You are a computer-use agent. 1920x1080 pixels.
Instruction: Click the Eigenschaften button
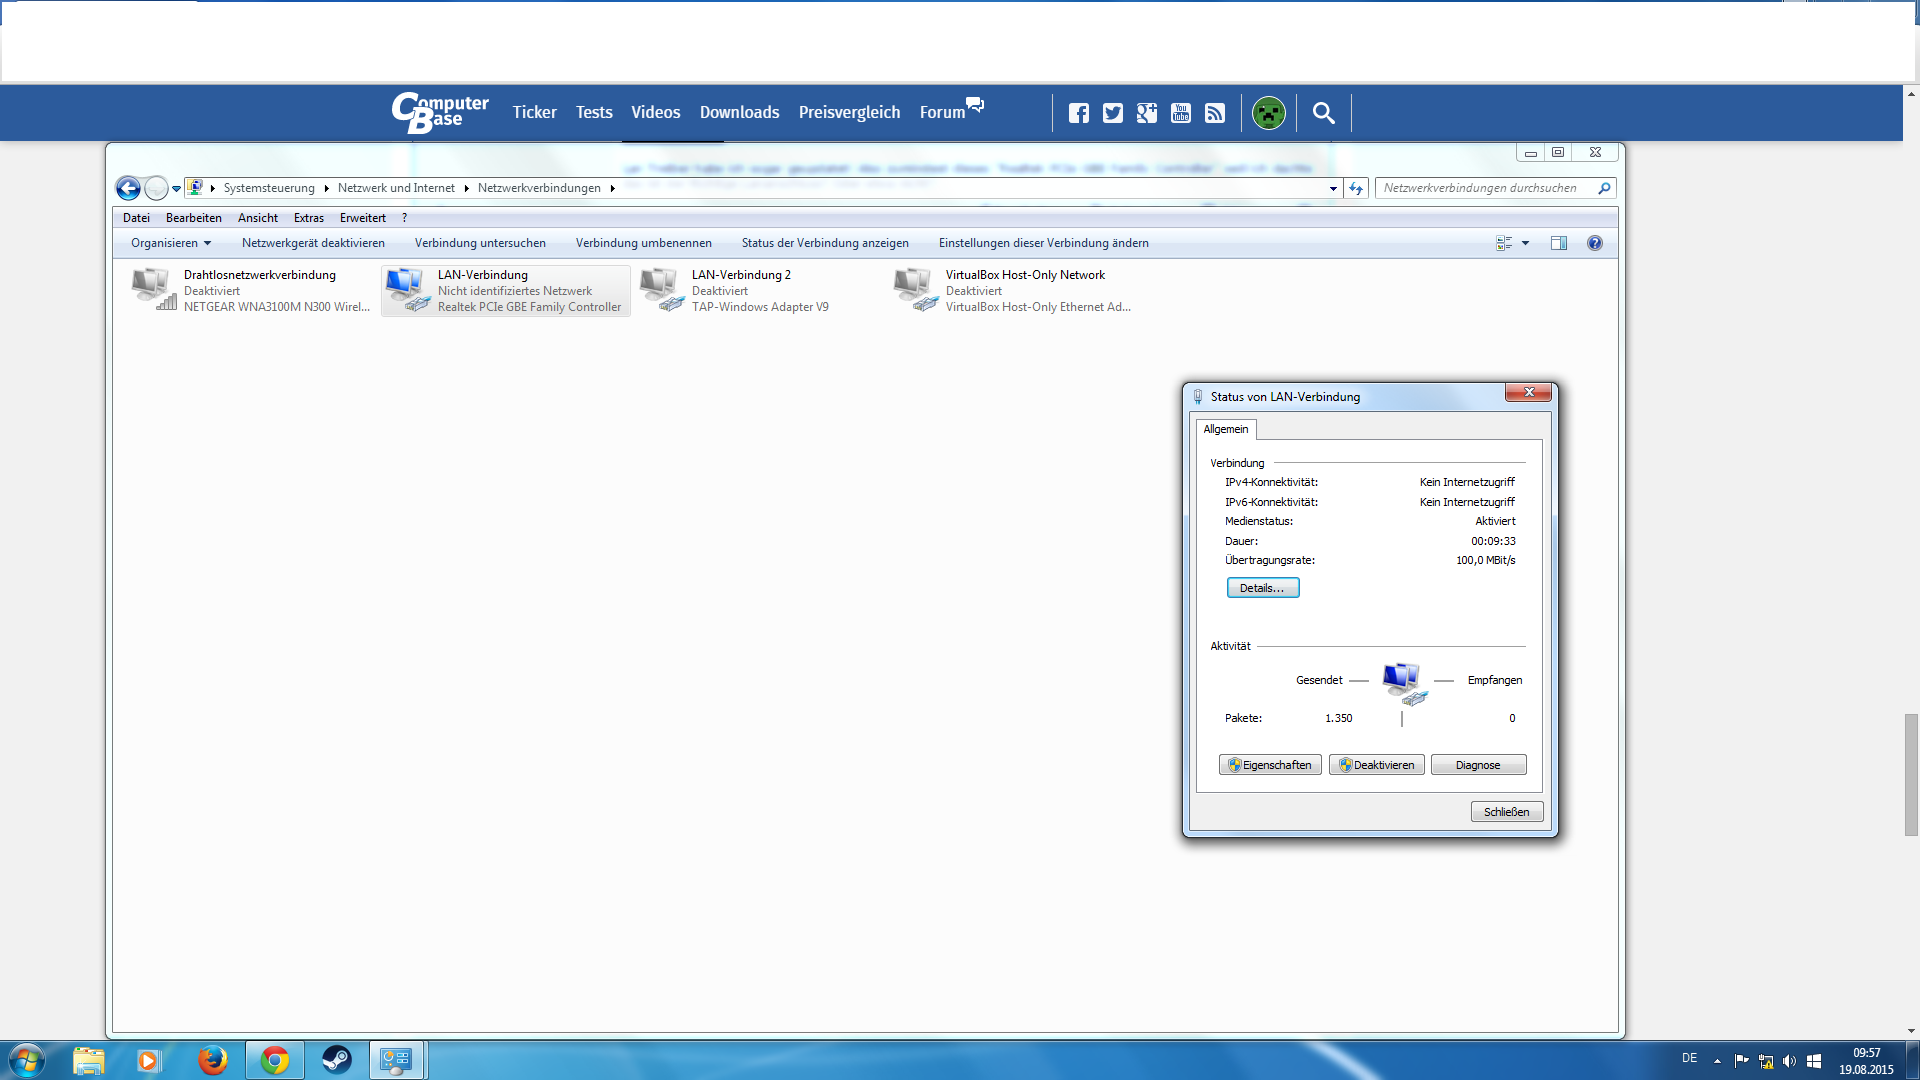pos(1270,765)
